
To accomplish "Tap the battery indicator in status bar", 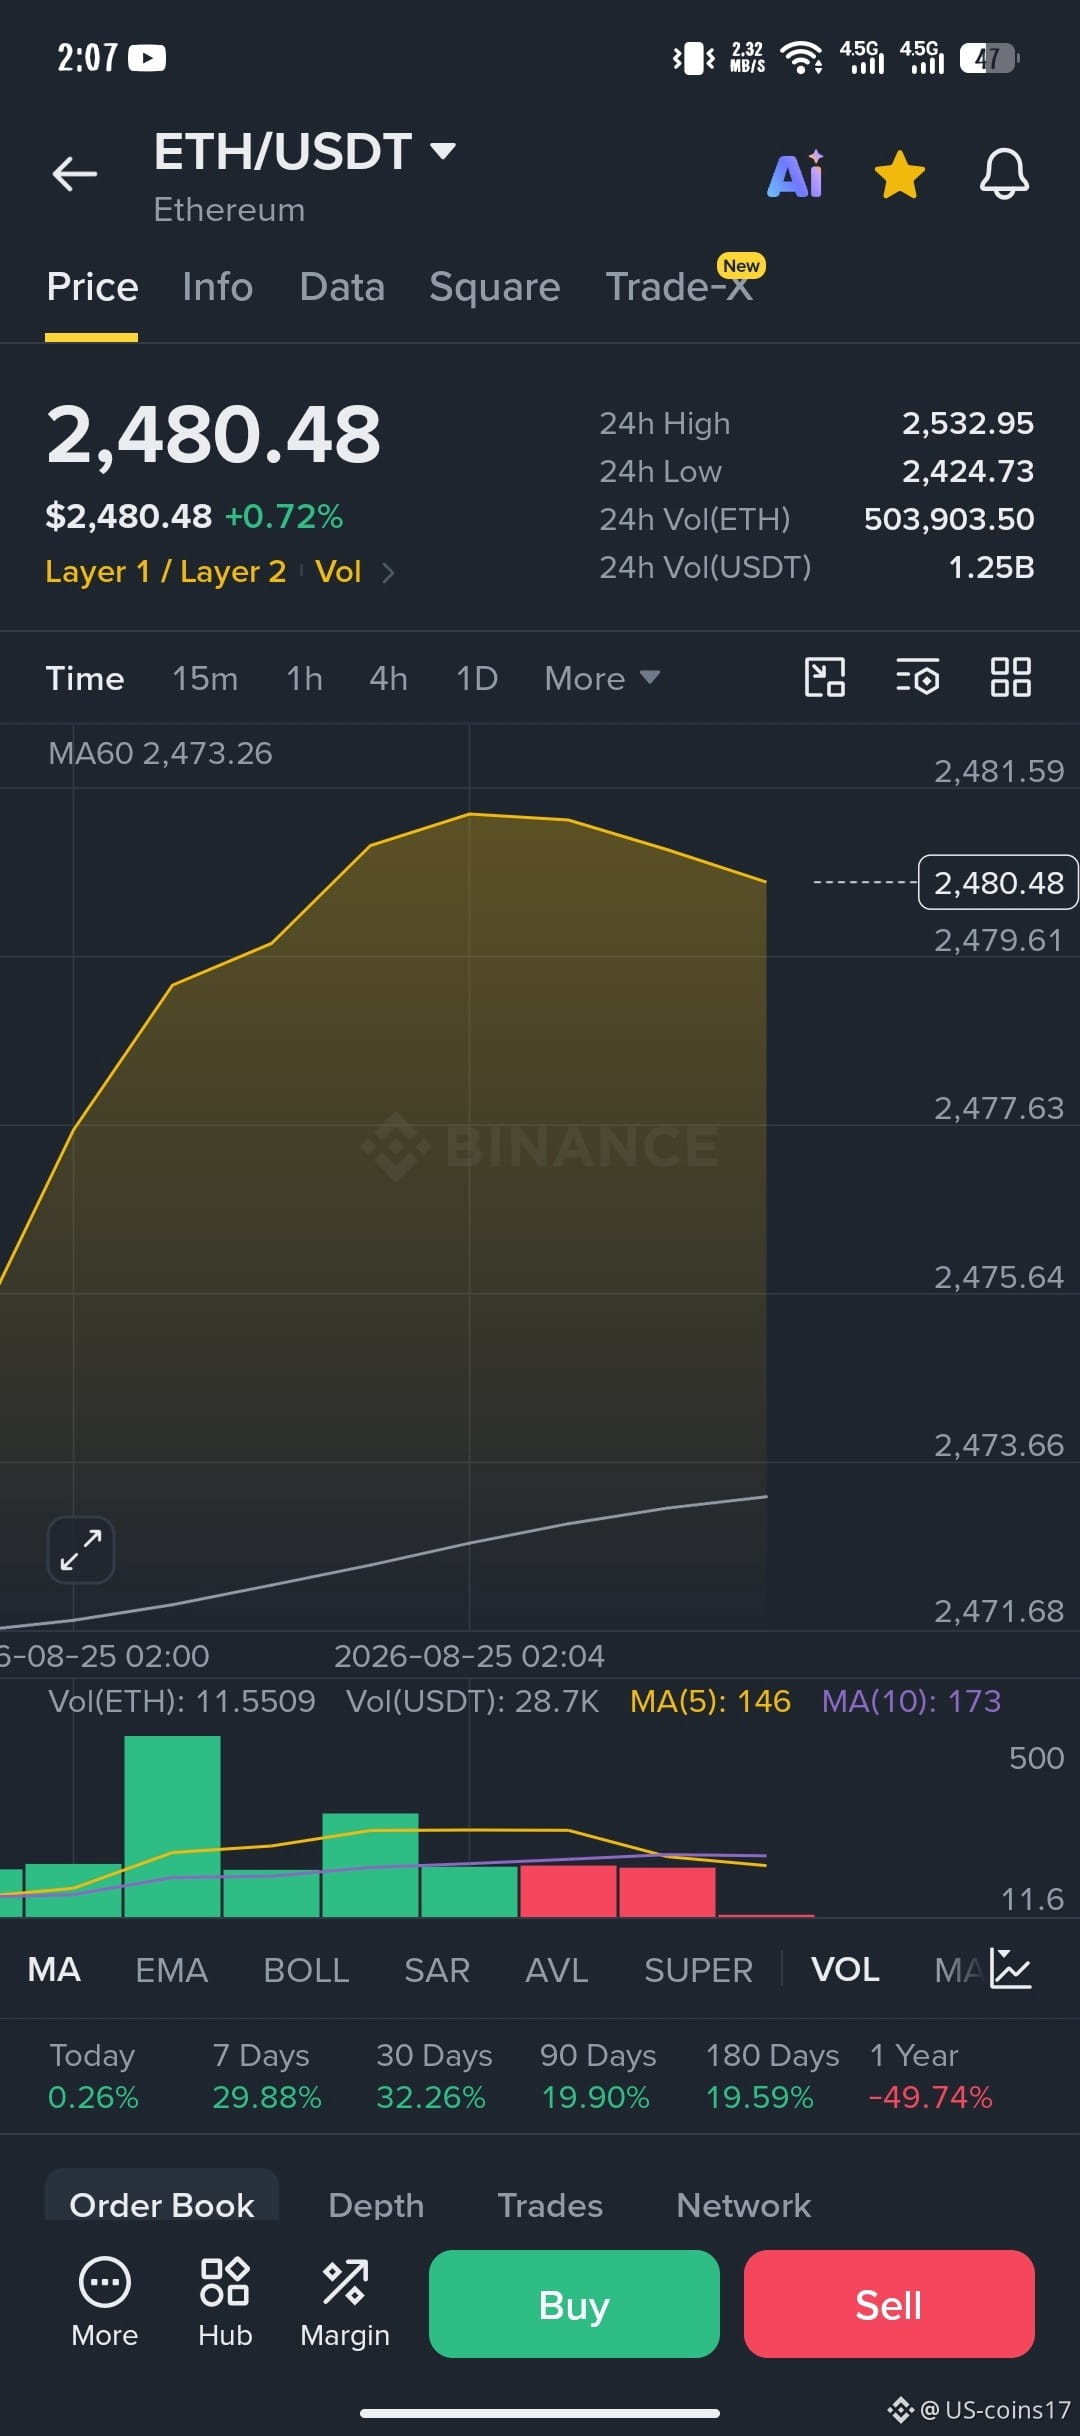I will [989, 58].
